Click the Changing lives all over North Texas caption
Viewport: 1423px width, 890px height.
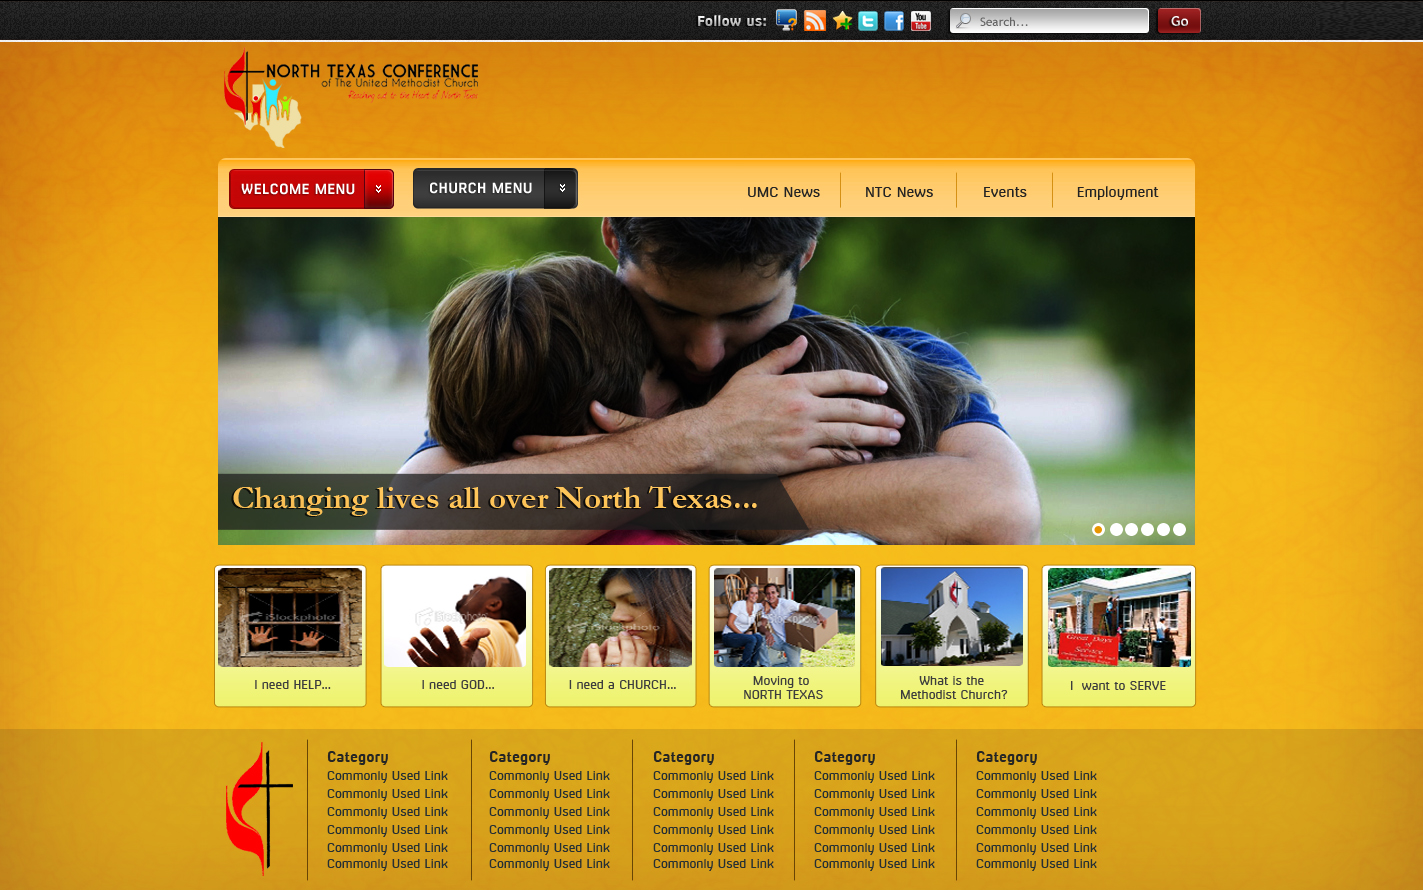[495, 498]
